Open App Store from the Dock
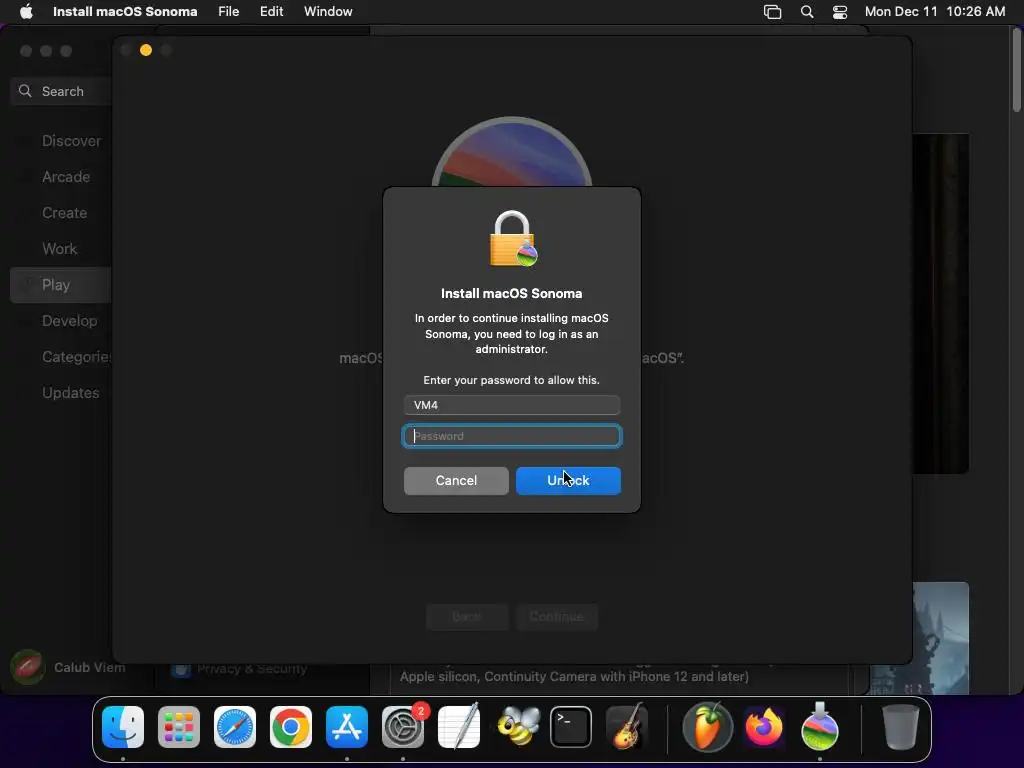Image resolution: width=1024 pixels, height=768 pixels. pyautogui.click(x=347, y=727)
